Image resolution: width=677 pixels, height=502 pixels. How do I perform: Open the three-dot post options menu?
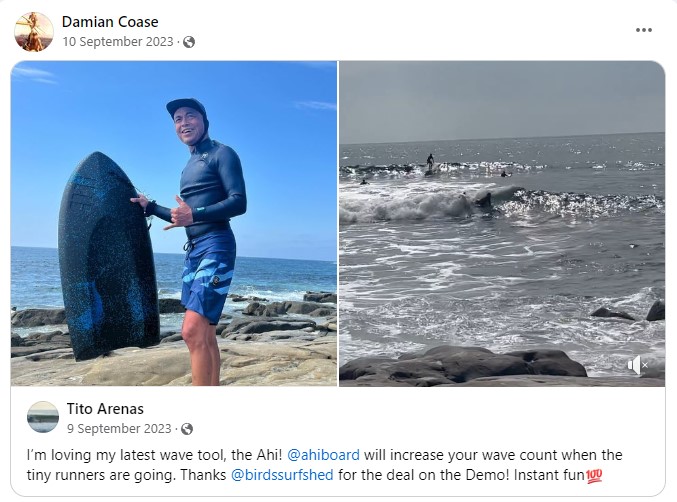pos(643,30)
